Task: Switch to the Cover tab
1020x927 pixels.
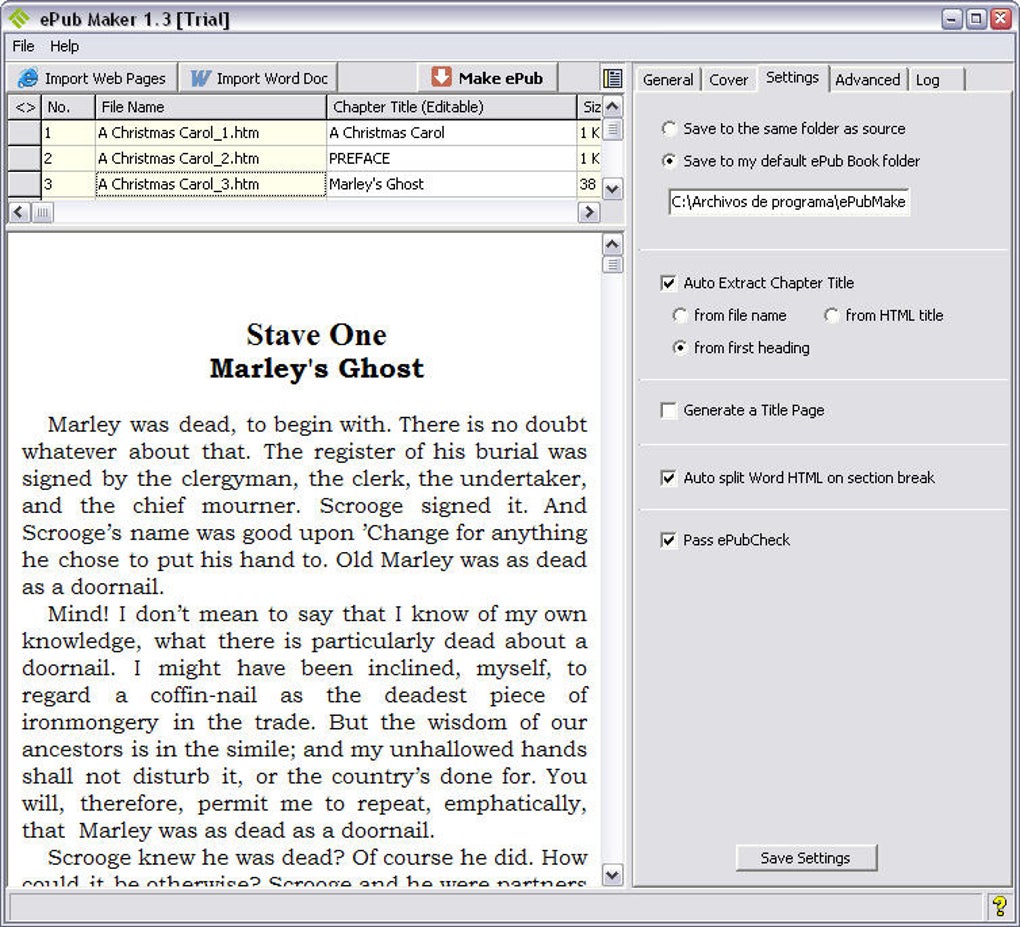Action: click(x=729, y=79)
